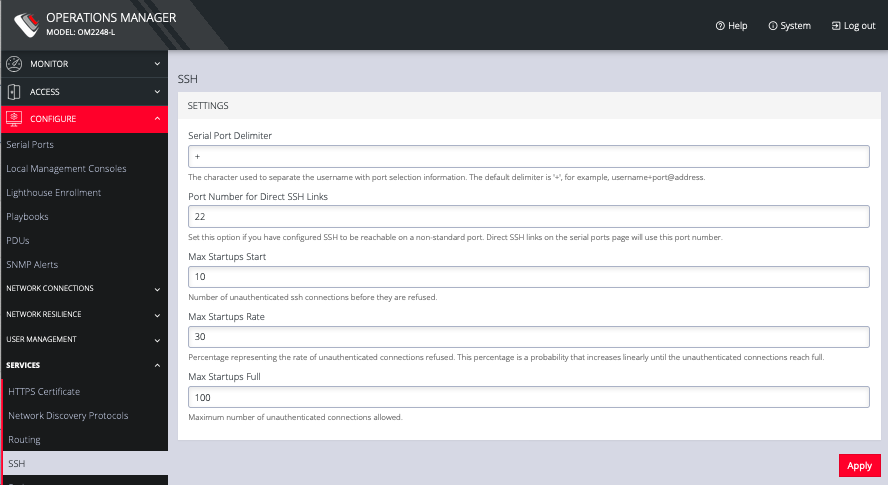Click the System info icon
Image resolution: width=888 pixels, height=485 pixels.
pyautogui.click(x=773, y=26)
